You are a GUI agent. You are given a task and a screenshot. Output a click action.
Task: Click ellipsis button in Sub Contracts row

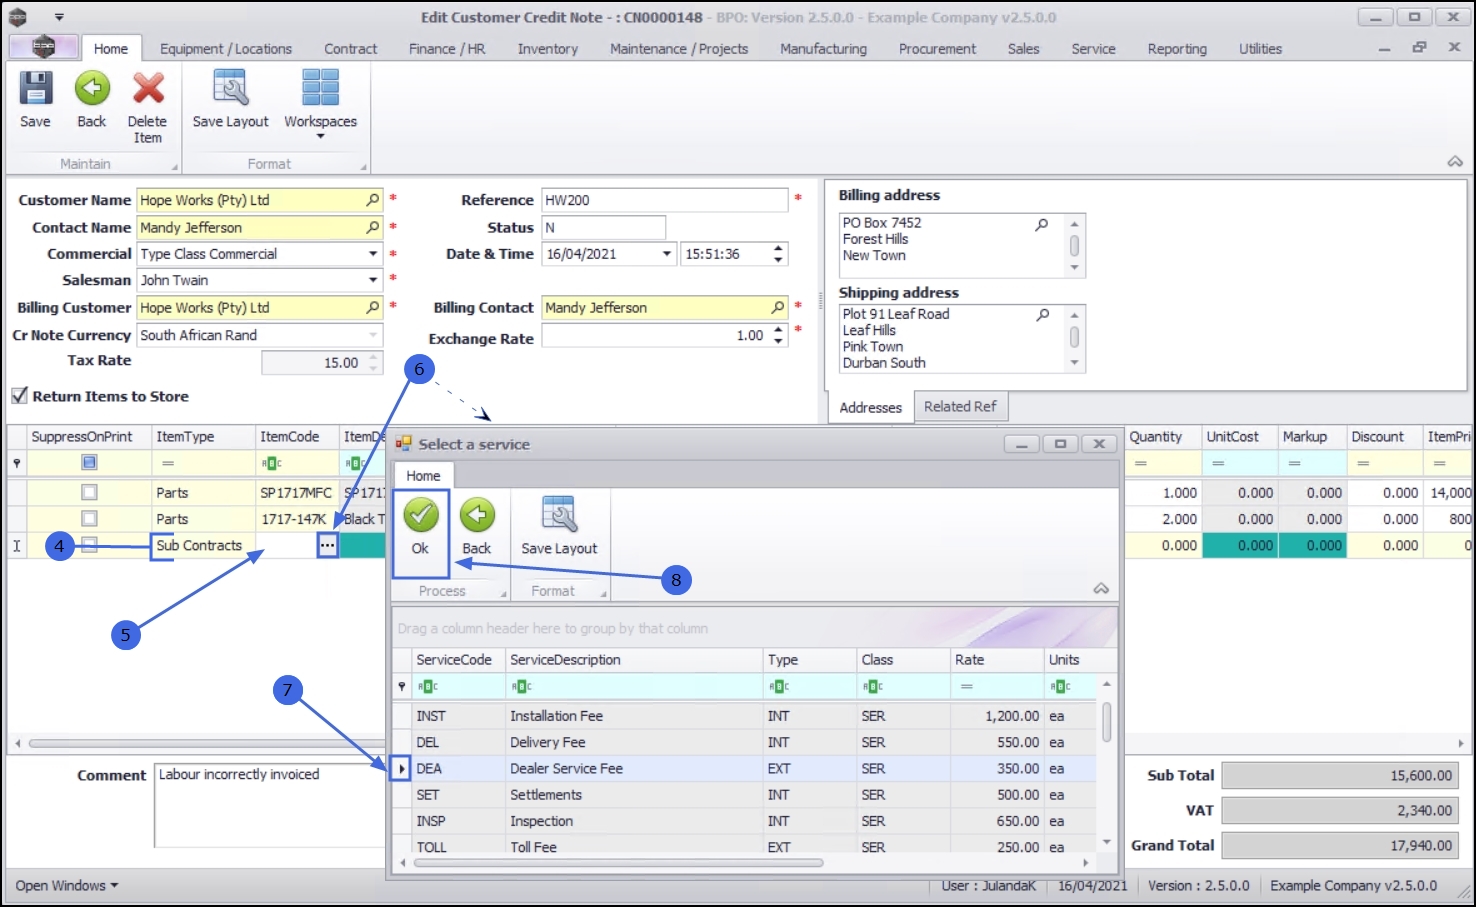[x=327, y=546]
